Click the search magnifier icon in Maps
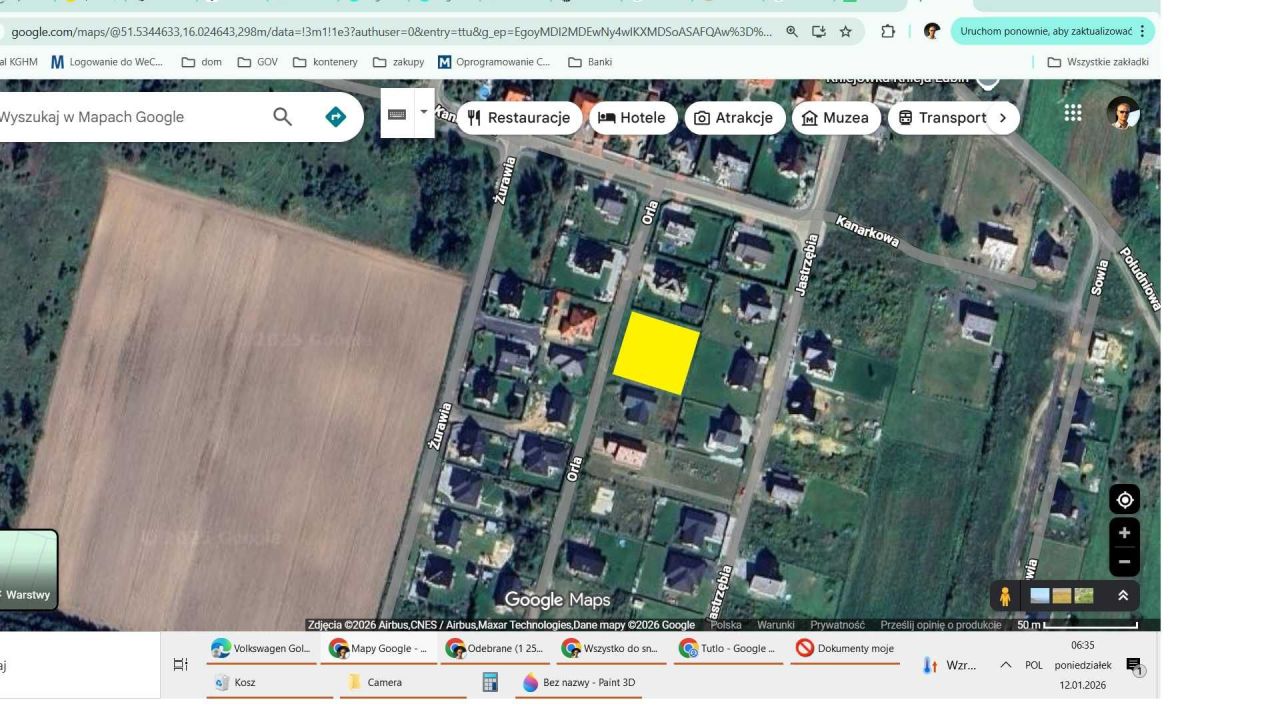1280x720 pixels. point(283,117)
